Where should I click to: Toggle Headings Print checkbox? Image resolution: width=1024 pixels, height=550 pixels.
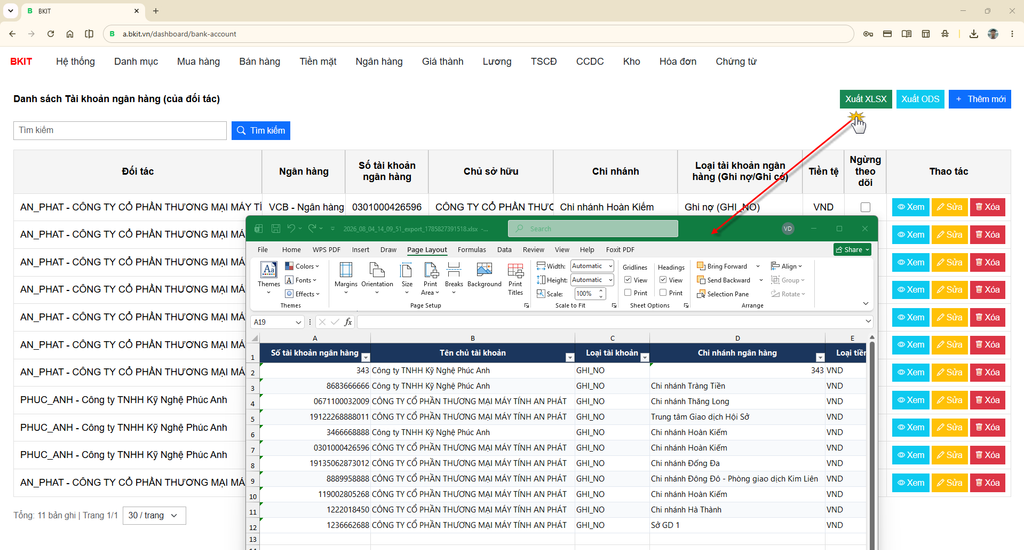(x=663, y=293)
